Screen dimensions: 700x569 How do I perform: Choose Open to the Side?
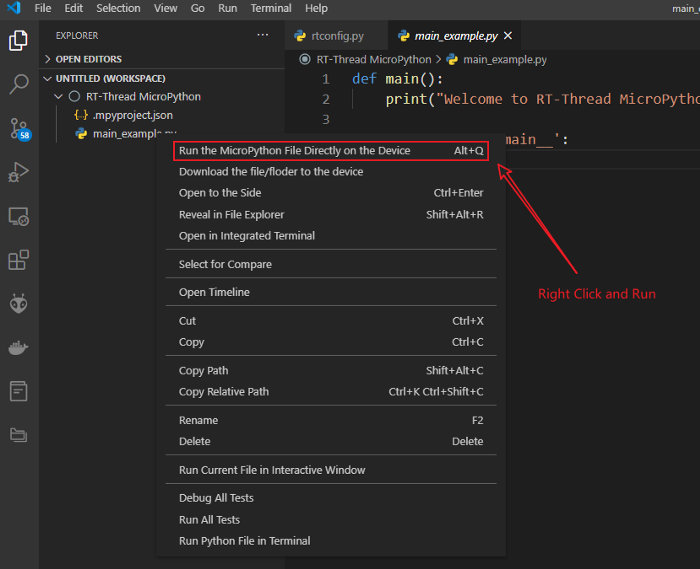pos(331,193)
